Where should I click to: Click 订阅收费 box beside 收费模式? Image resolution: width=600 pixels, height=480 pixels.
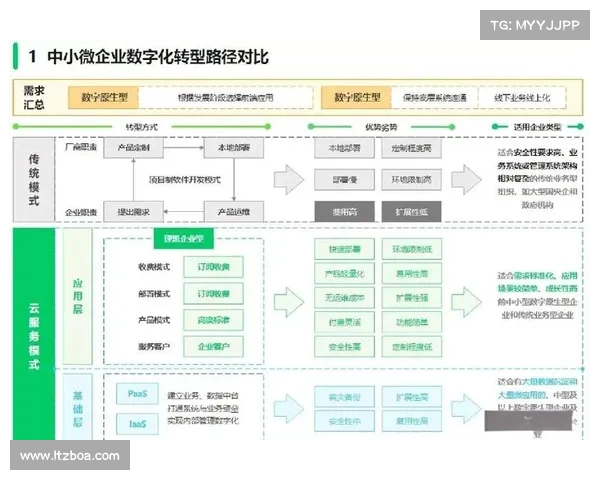pyautogui.click(x=214, y=267)
